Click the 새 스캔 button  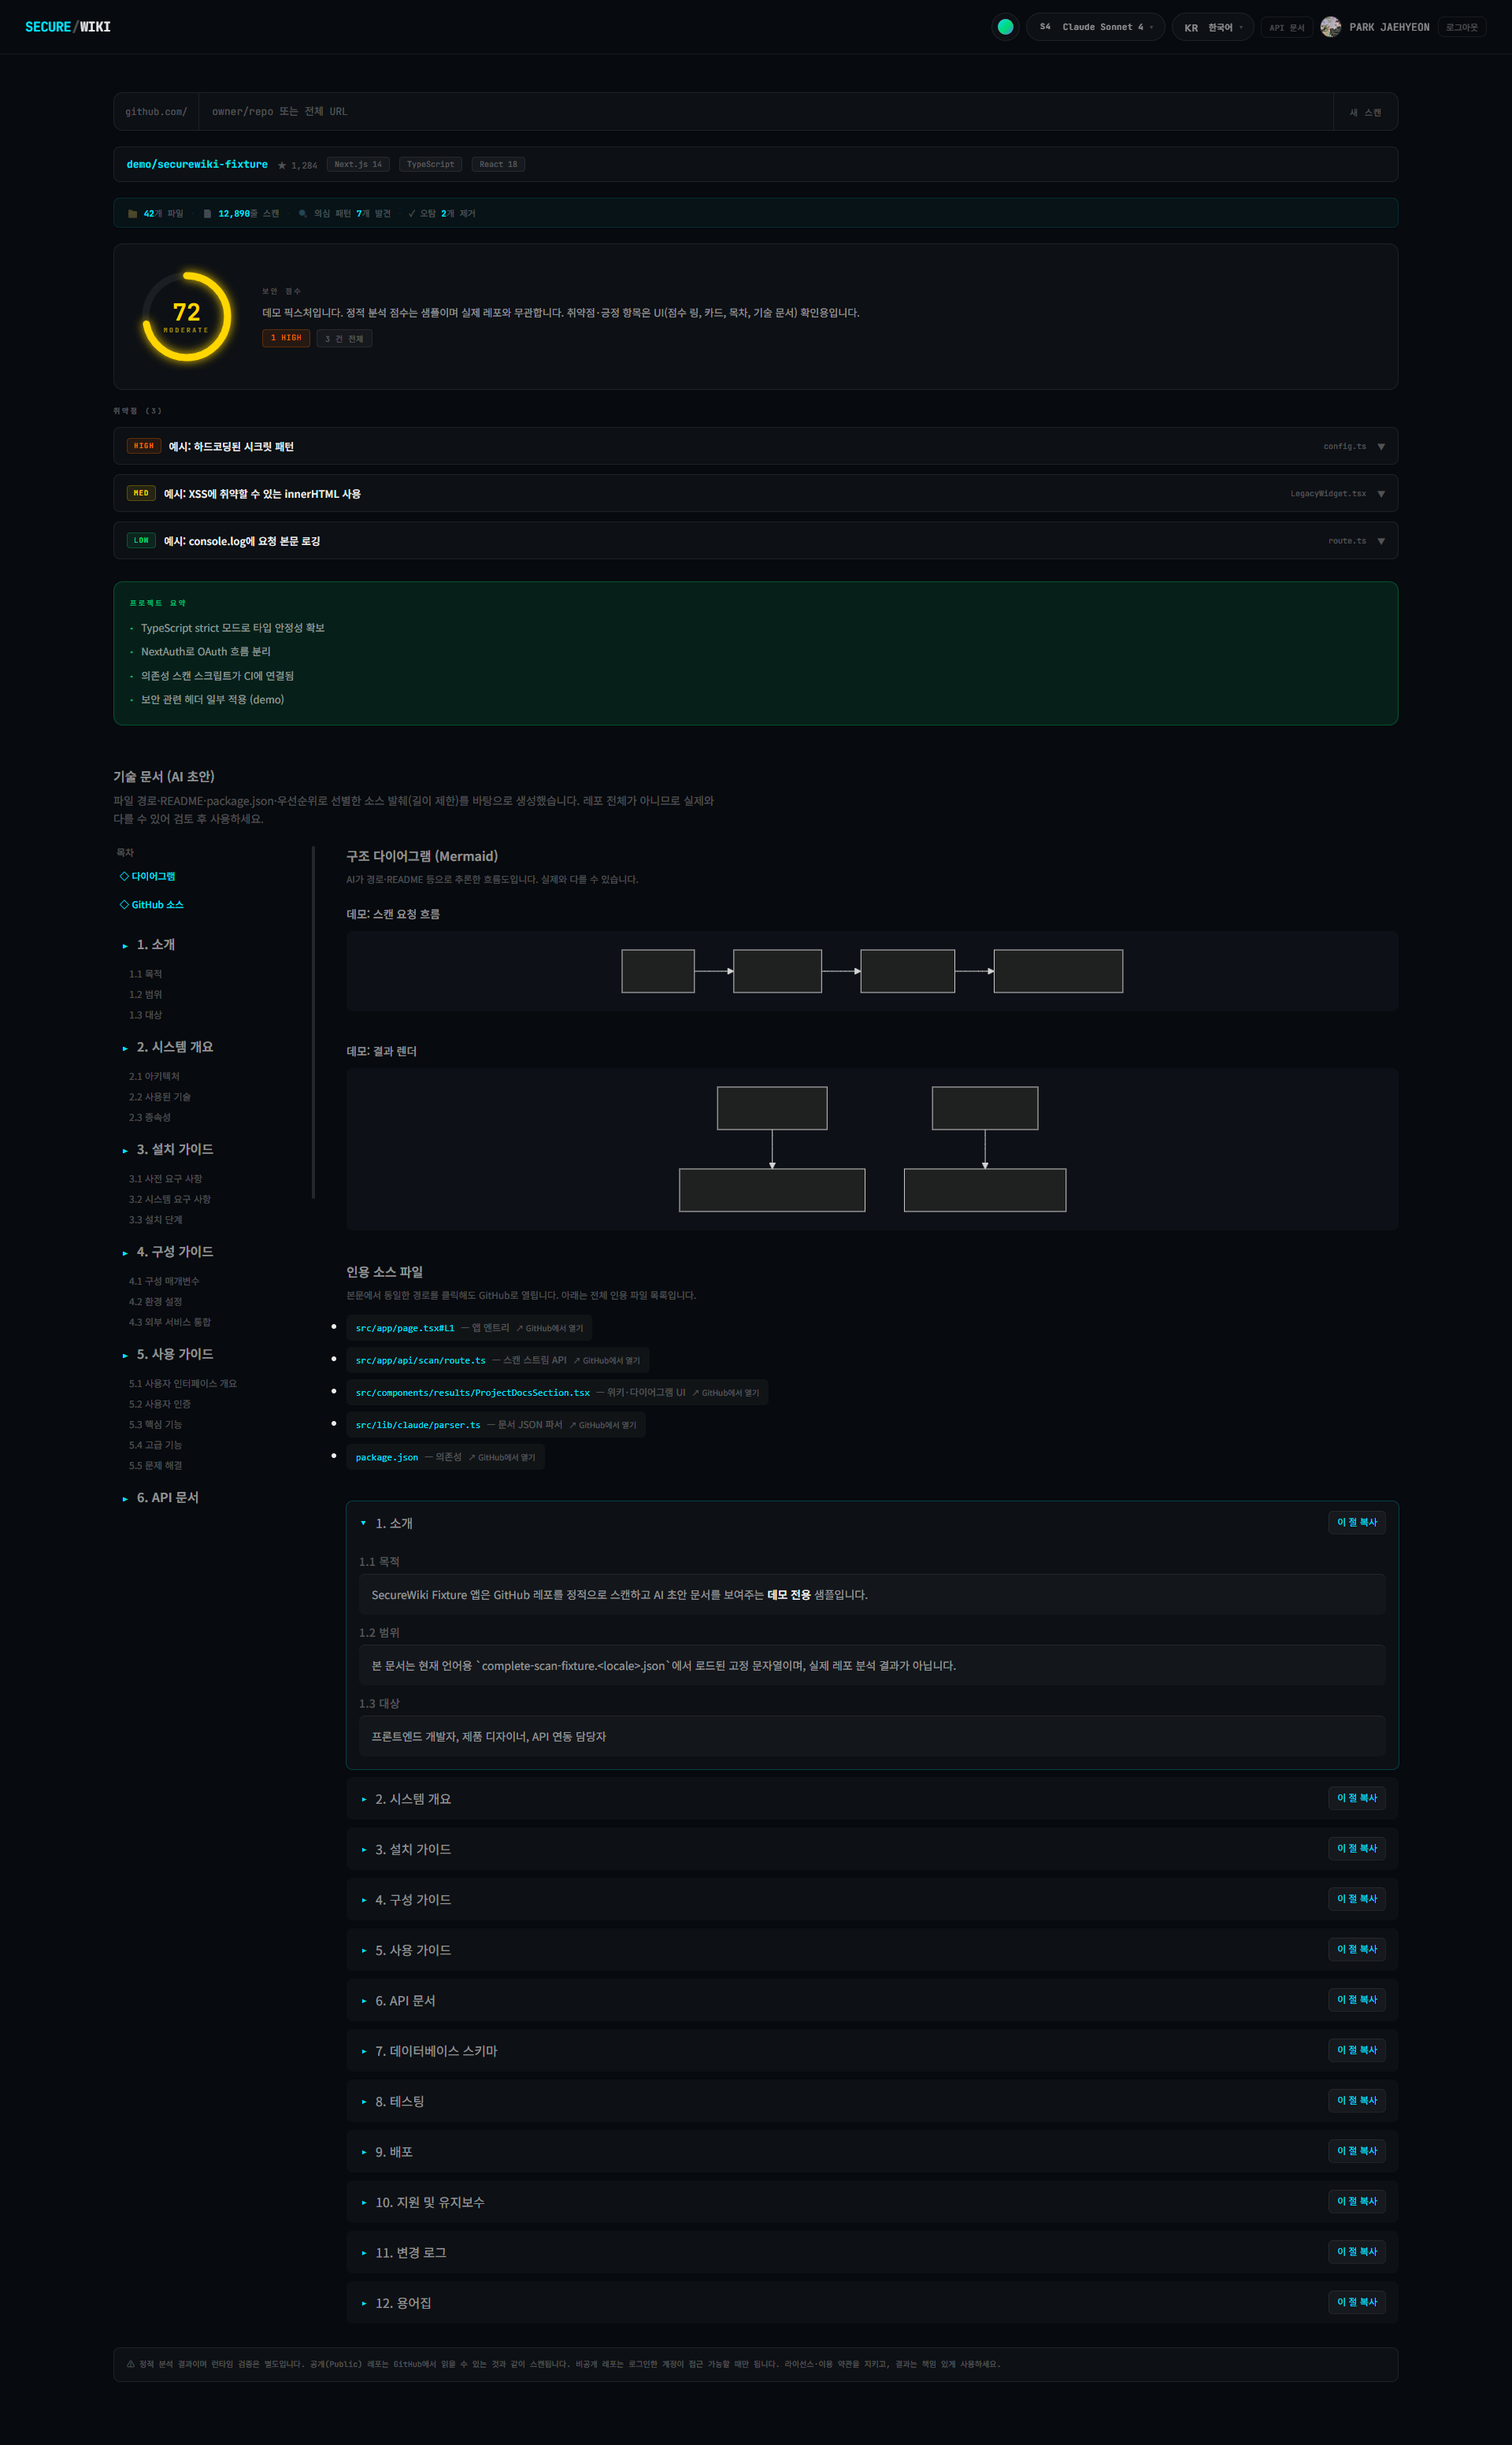point(1365,112)
